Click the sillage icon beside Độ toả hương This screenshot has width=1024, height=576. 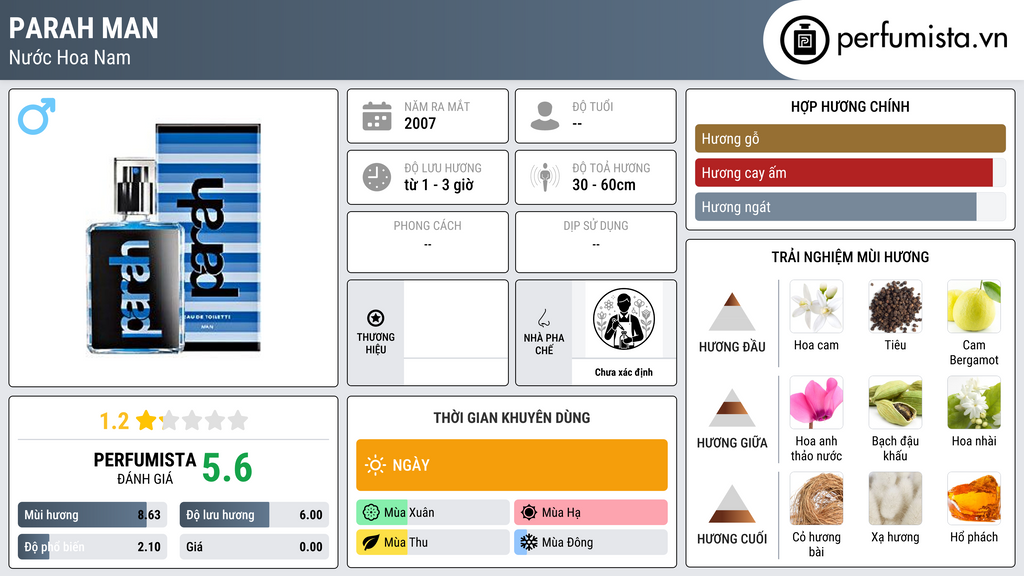pyautogui.click(x=545, y=177)
